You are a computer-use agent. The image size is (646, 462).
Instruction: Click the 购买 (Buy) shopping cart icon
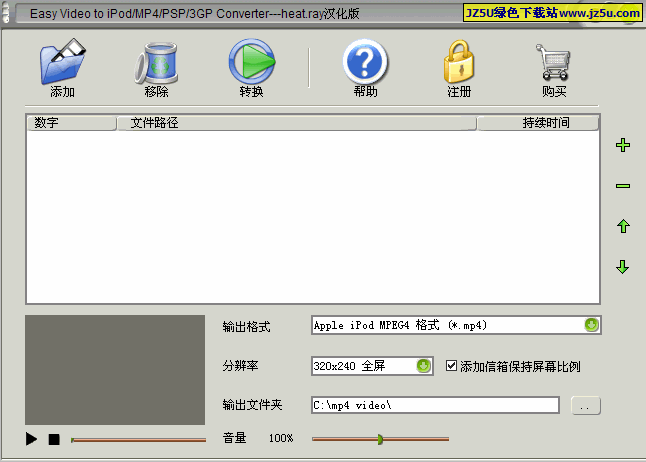click(553, 62)
